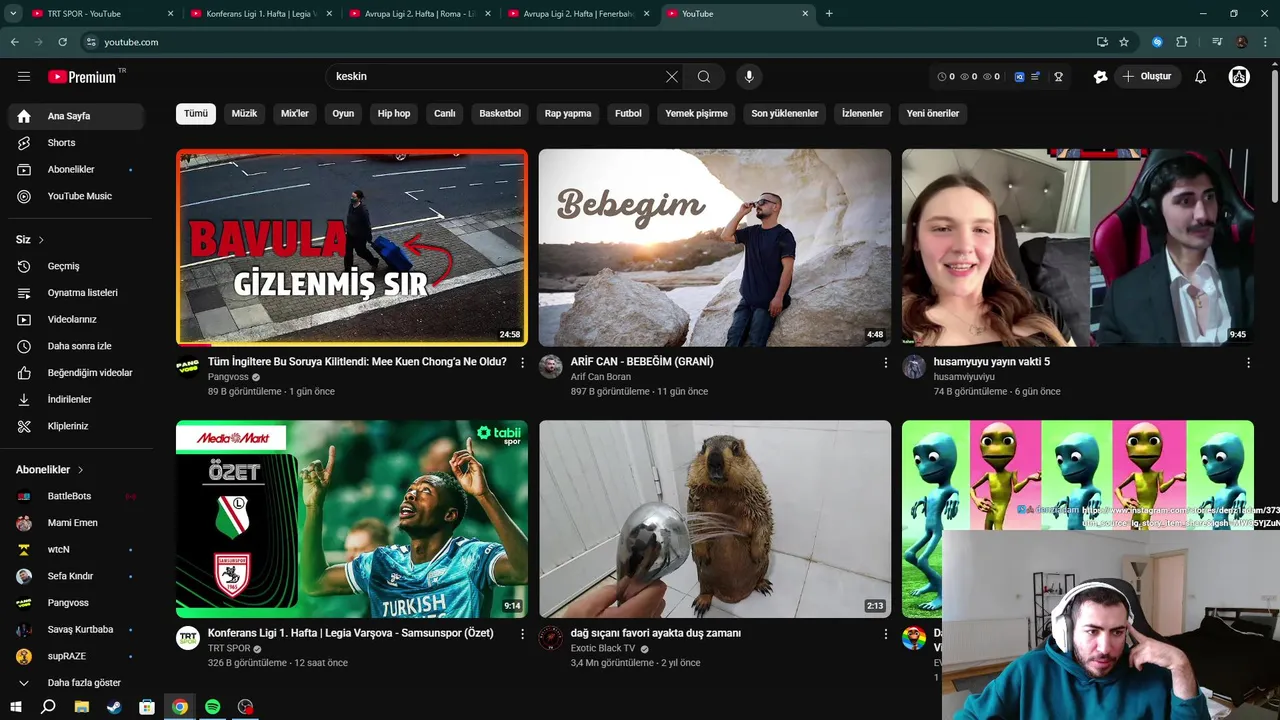
Task: Open Chrome extensions puzzle icon
Action: coord(1182,42)
